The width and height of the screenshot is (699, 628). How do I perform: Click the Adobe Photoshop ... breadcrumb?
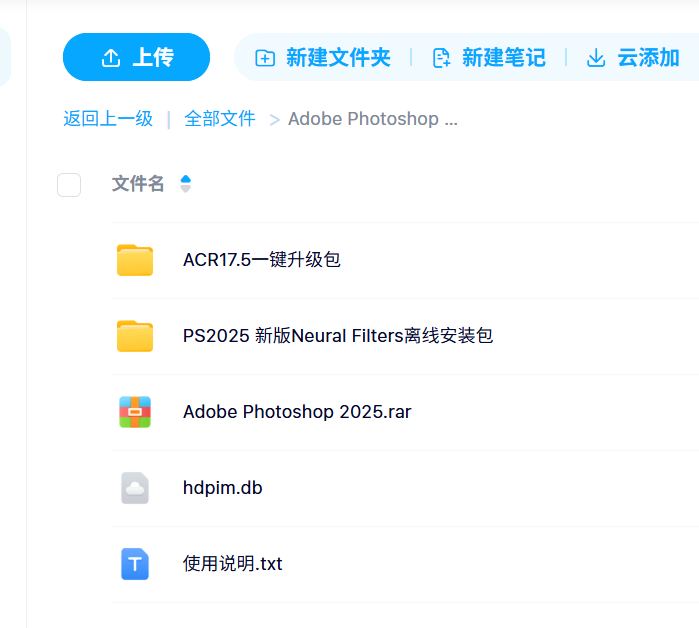tap(373, 119)
